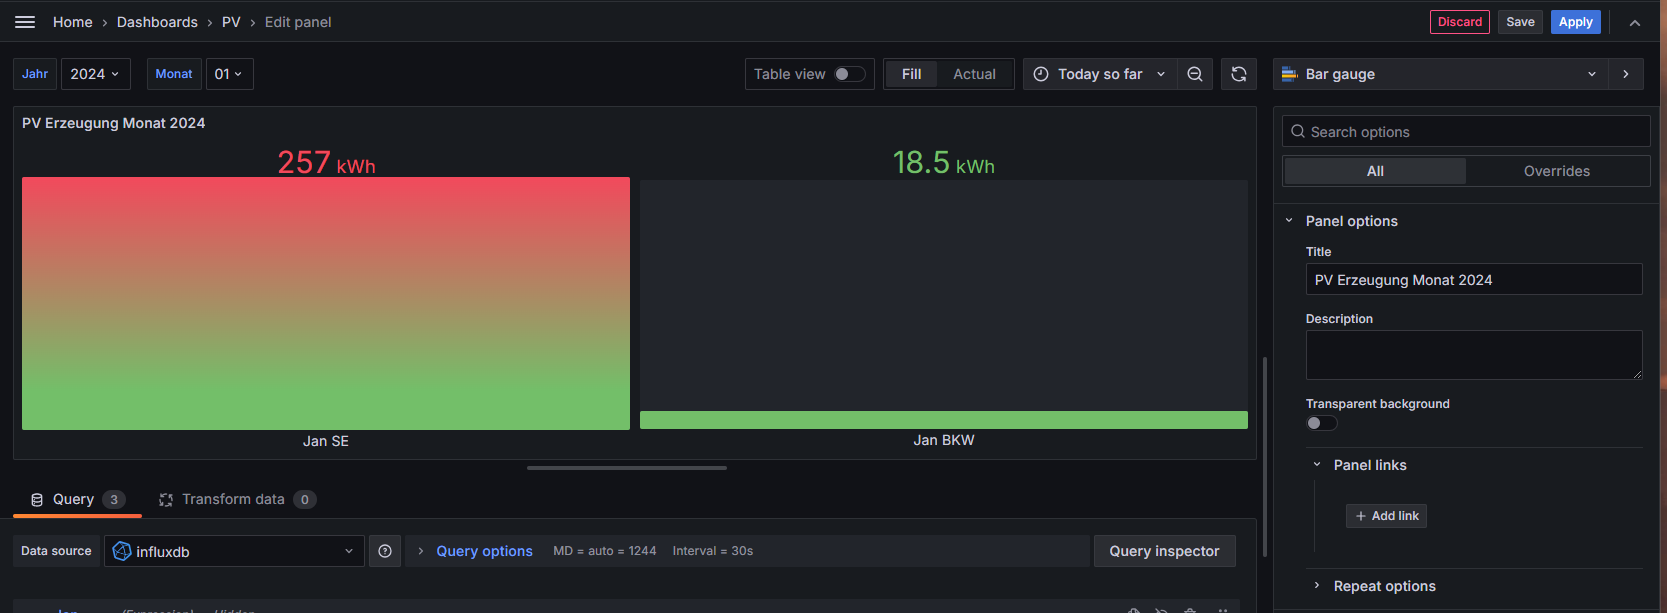Click the zoom out time range icon
Image resolution: width=1667 pixels, height=613 pixels.
[x=1195, y=74]
